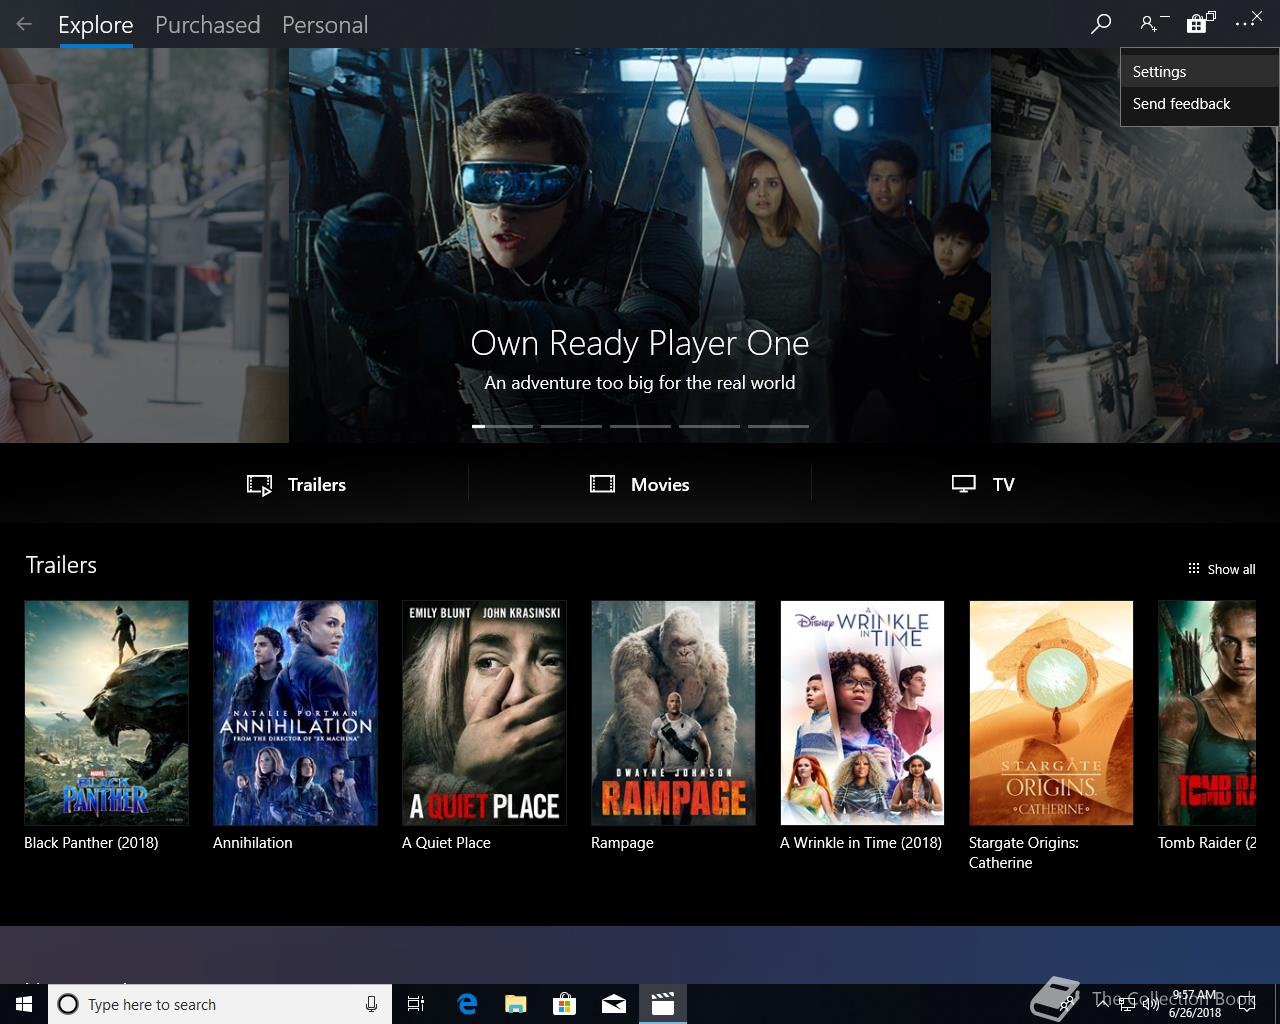Open the Annihilation poster

click(295, 713)
